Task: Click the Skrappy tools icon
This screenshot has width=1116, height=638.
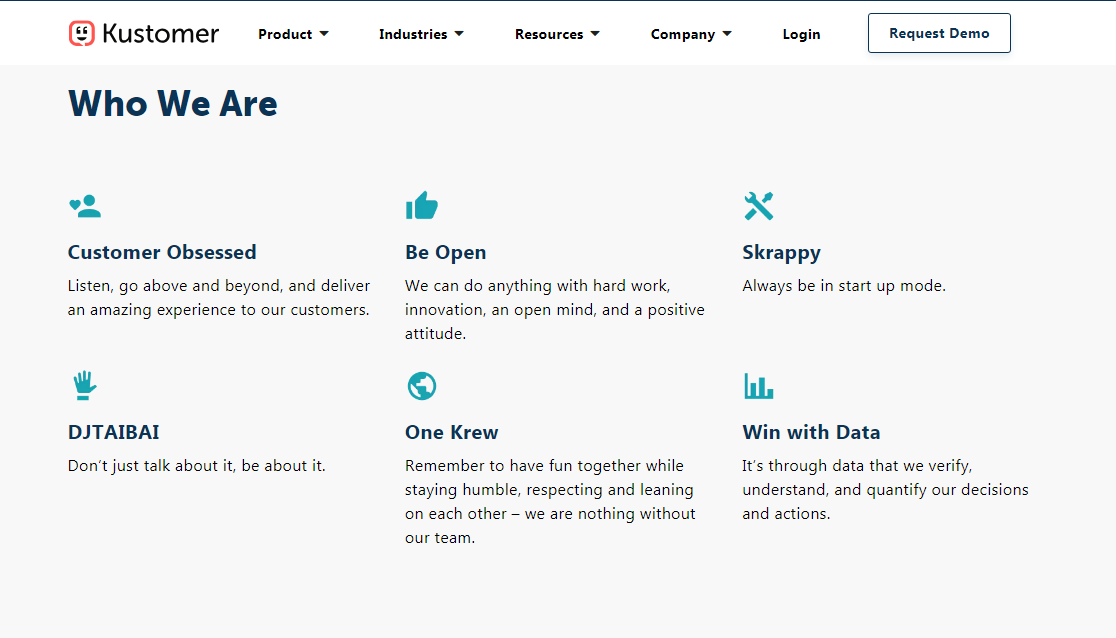Action: pyautogui.click(x=759, y=206)
